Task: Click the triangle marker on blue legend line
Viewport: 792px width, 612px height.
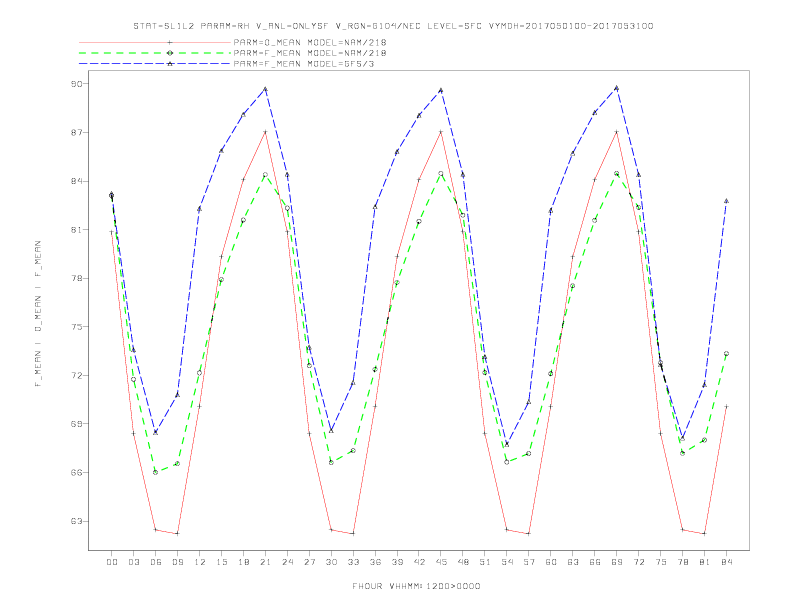Action: pyautogui.click(x=170, y=64)
